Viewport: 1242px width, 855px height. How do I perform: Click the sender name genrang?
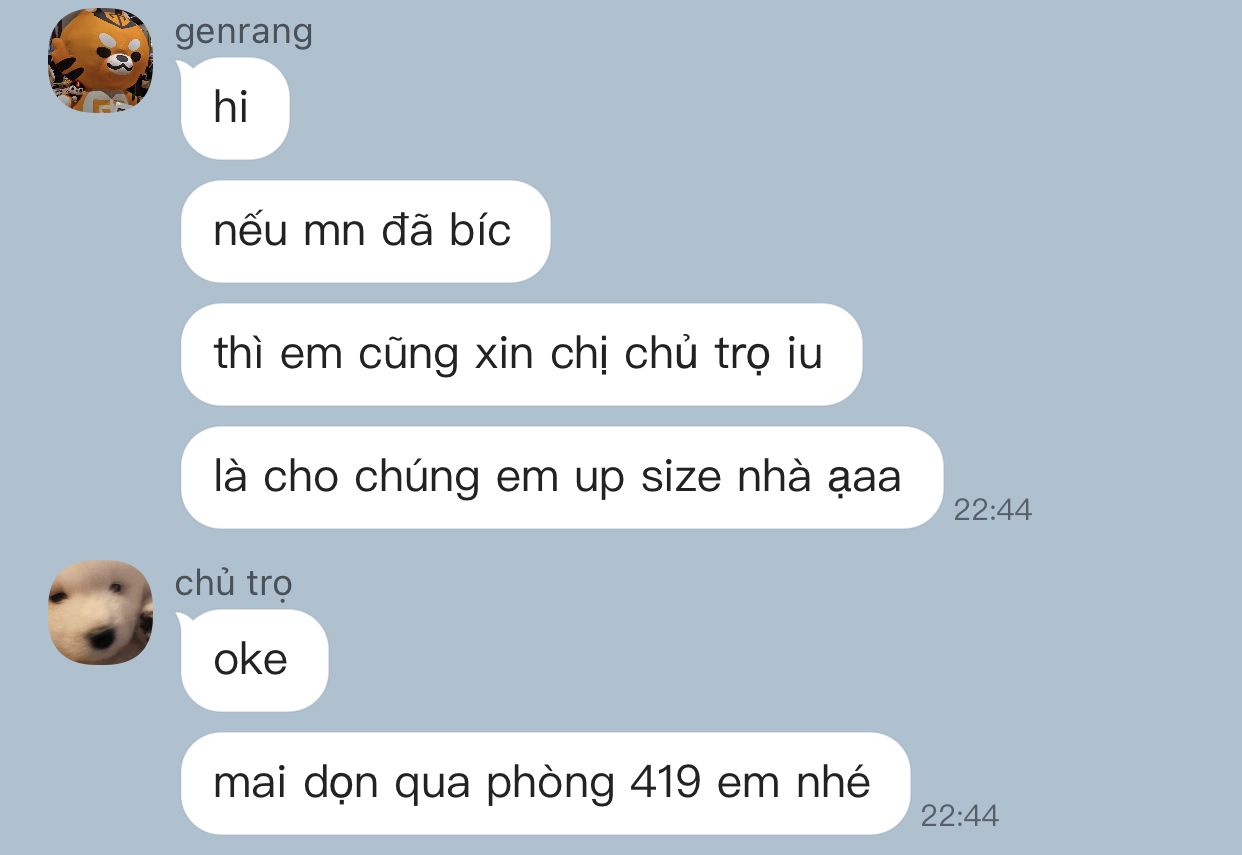244,32
